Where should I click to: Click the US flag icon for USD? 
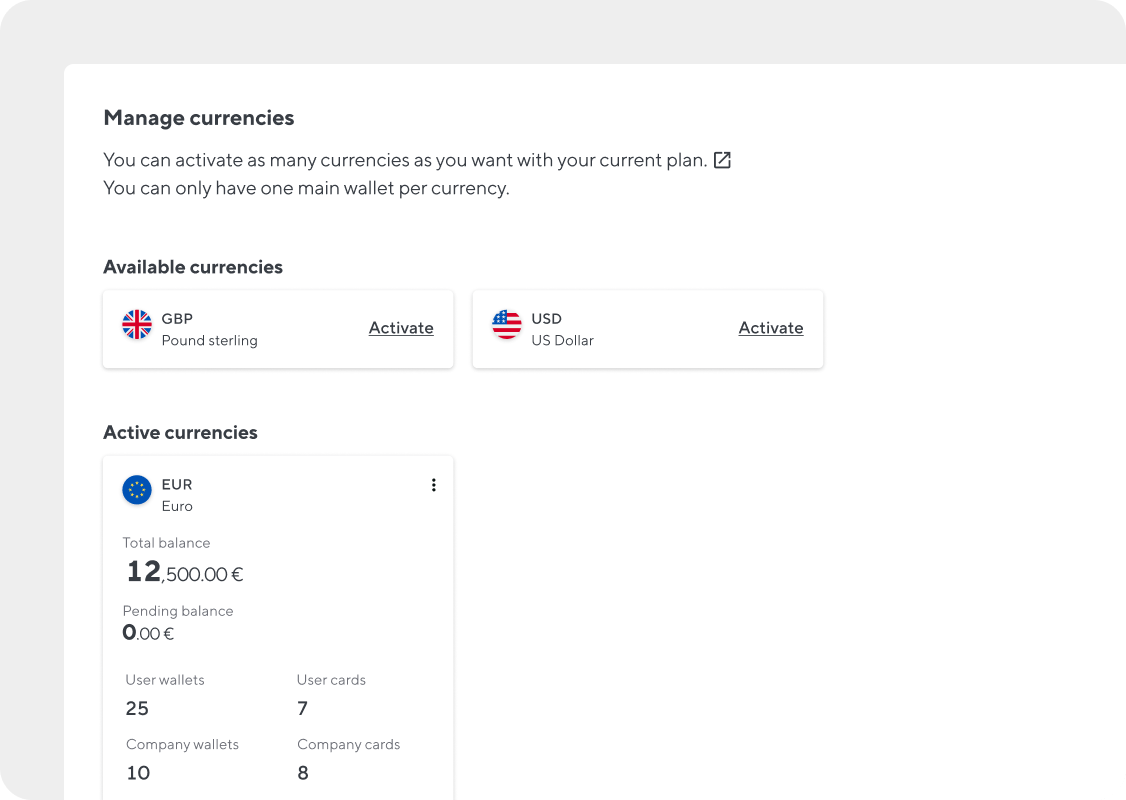click(507, 325)
